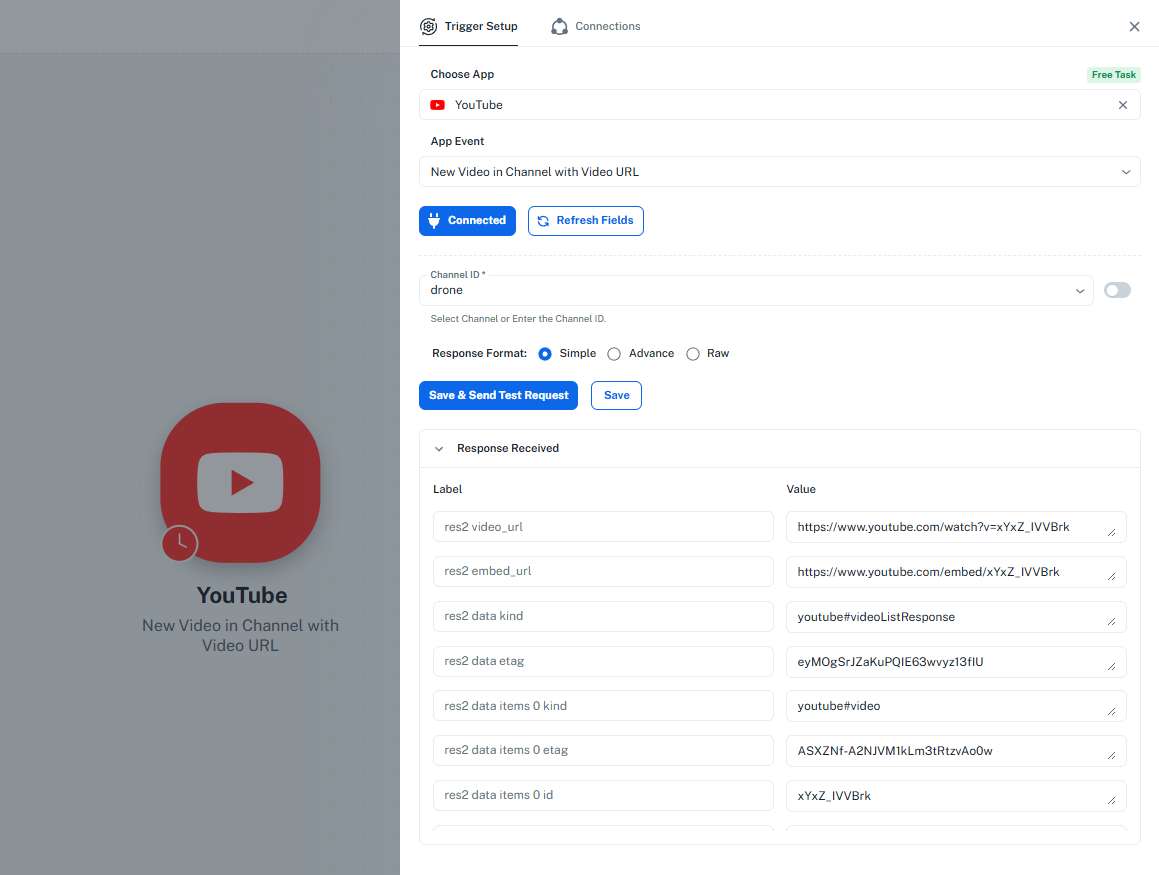Collapse the Response Received section
The width and height of the screenshot is (1159, 875).
(x=439, y=449)
